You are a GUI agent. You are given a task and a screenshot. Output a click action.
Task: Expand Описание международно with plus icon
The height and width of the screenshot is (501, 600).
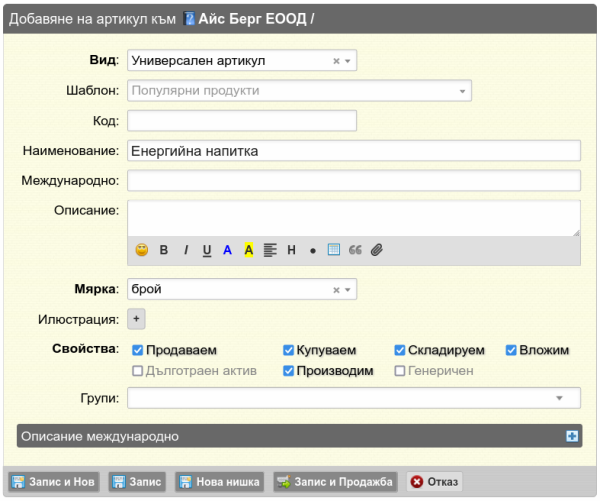(572, 436)
